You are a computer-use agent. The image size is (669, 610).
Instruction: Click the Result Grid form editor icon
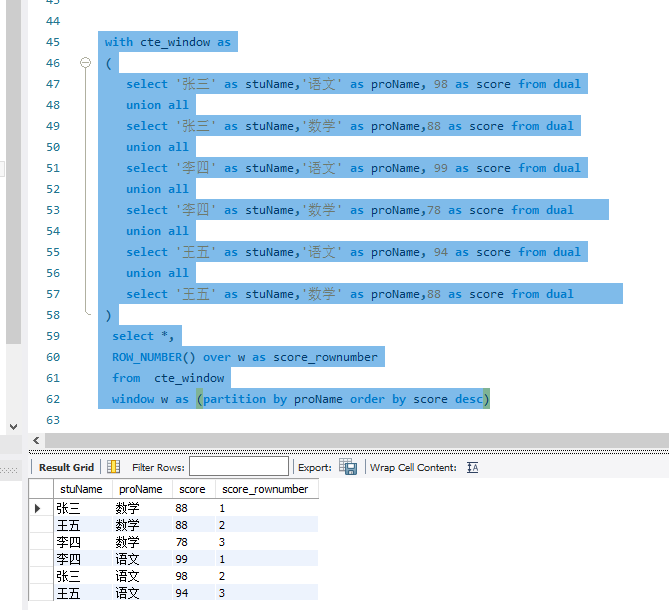coord(113,467)
